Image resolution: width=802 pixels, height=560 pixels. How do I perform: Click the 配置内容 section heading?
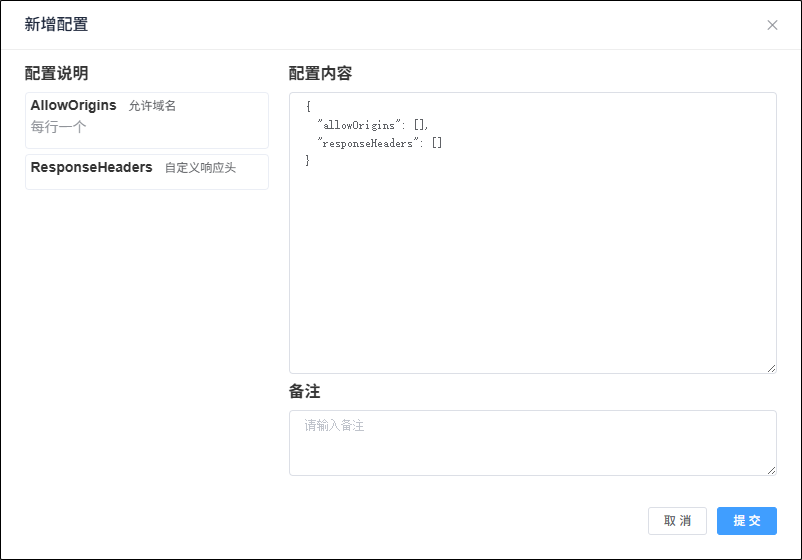(x=320, y=73)
